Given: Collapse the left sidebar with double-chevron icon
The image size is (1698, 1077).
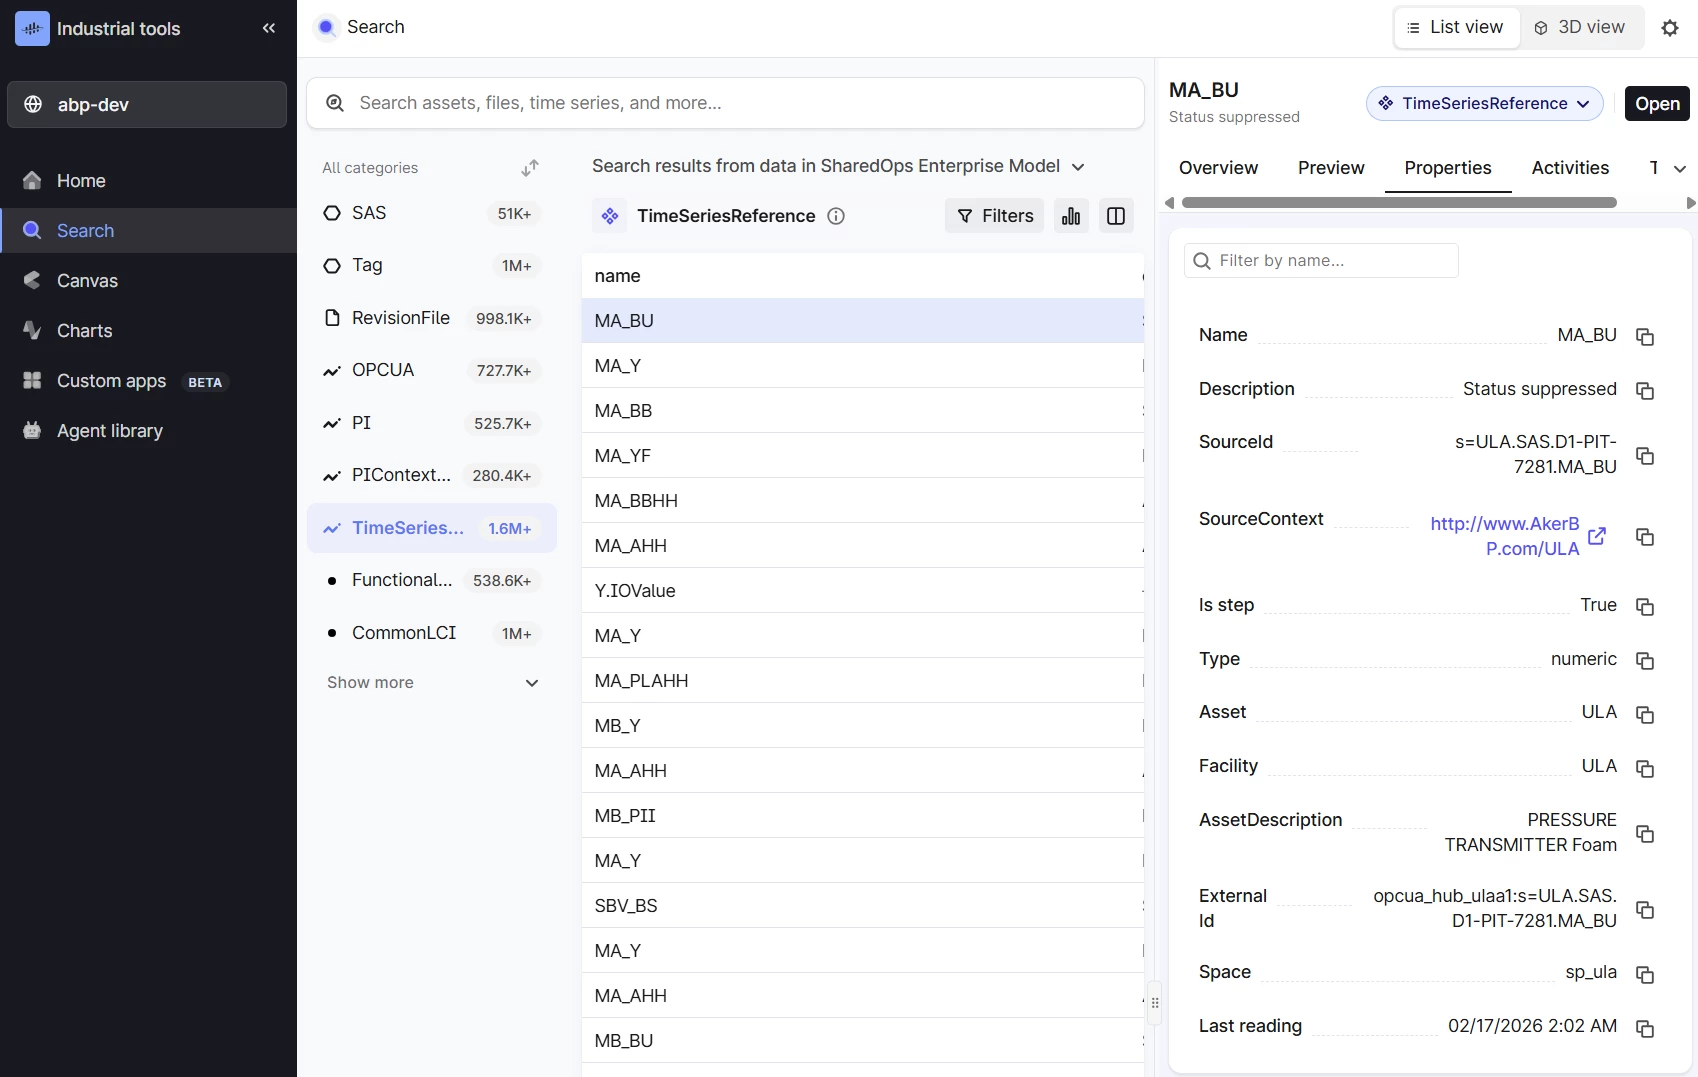Looking at the screenshot, I should pos(268,28).
